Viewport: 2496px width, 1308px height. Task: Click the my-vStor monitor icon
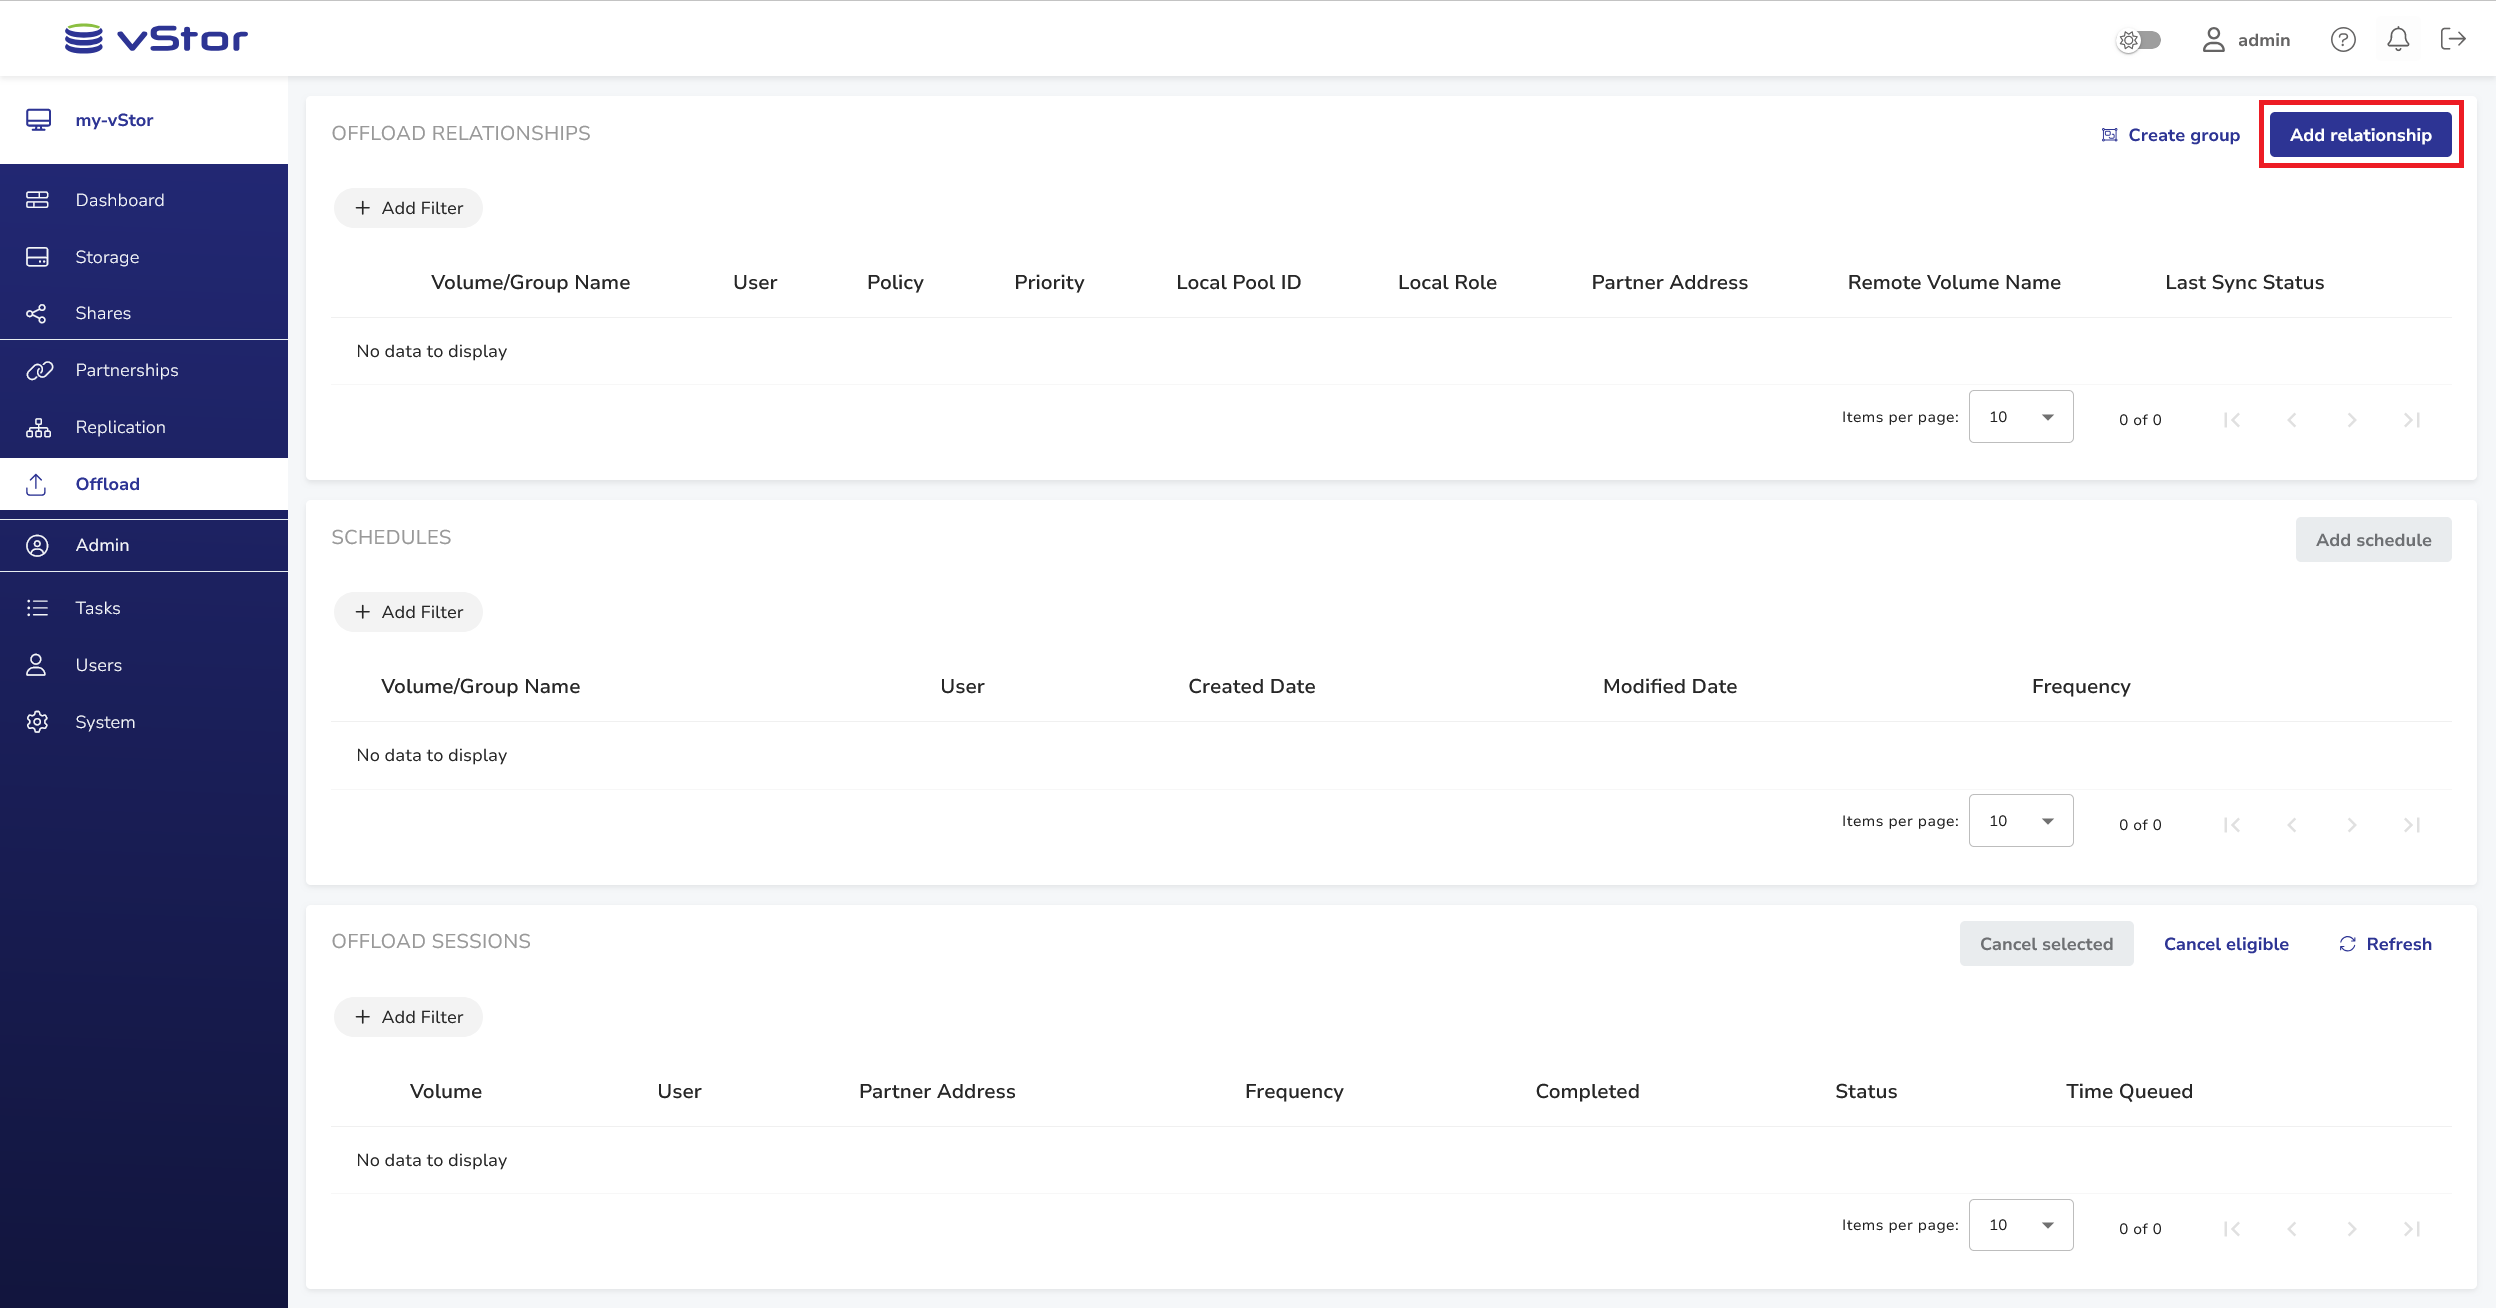pyautogui.click(x=38, y=120)
